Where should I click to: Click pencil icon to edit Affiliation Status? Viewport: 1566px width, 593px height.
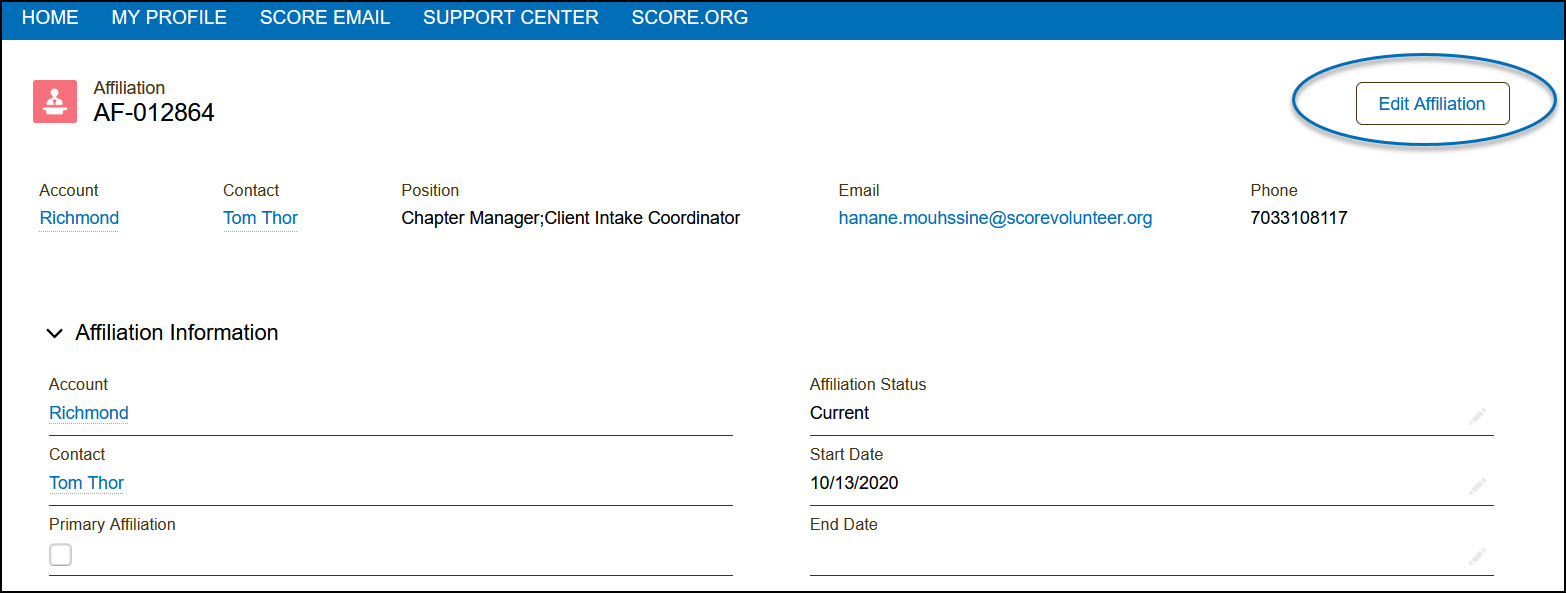click(1477, 417)
